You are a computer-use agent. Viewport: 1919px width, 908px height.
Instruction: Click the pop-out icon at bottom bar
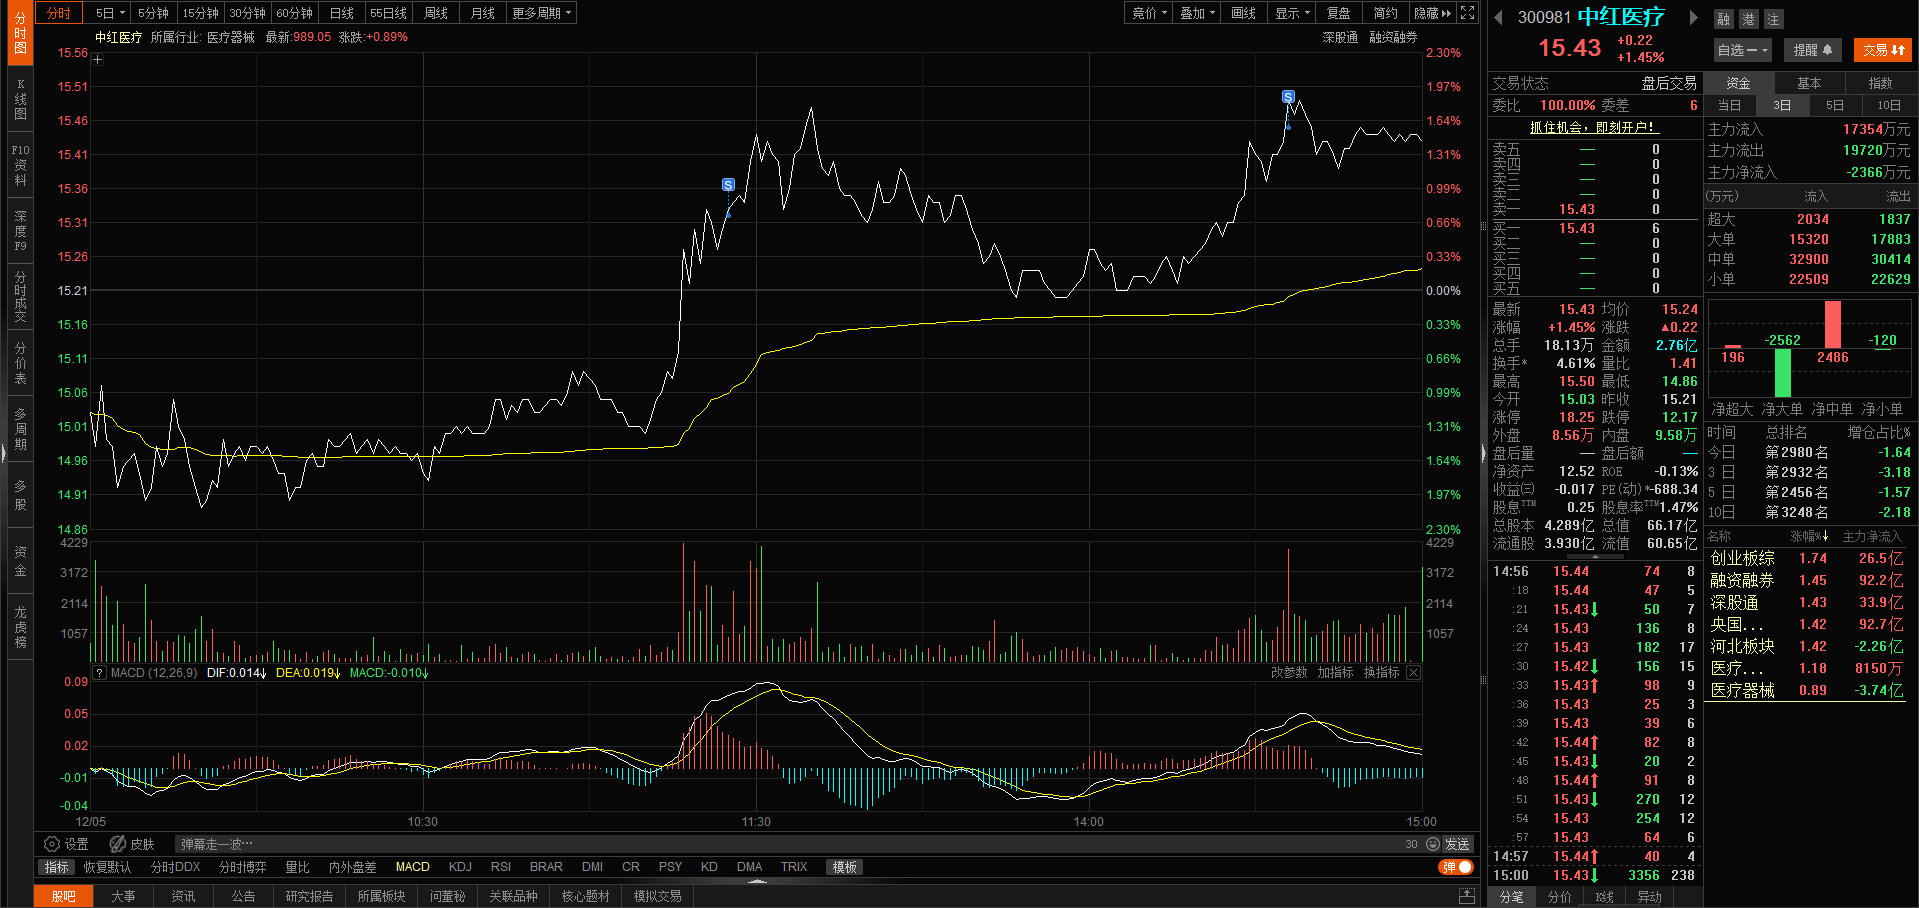1467,896
